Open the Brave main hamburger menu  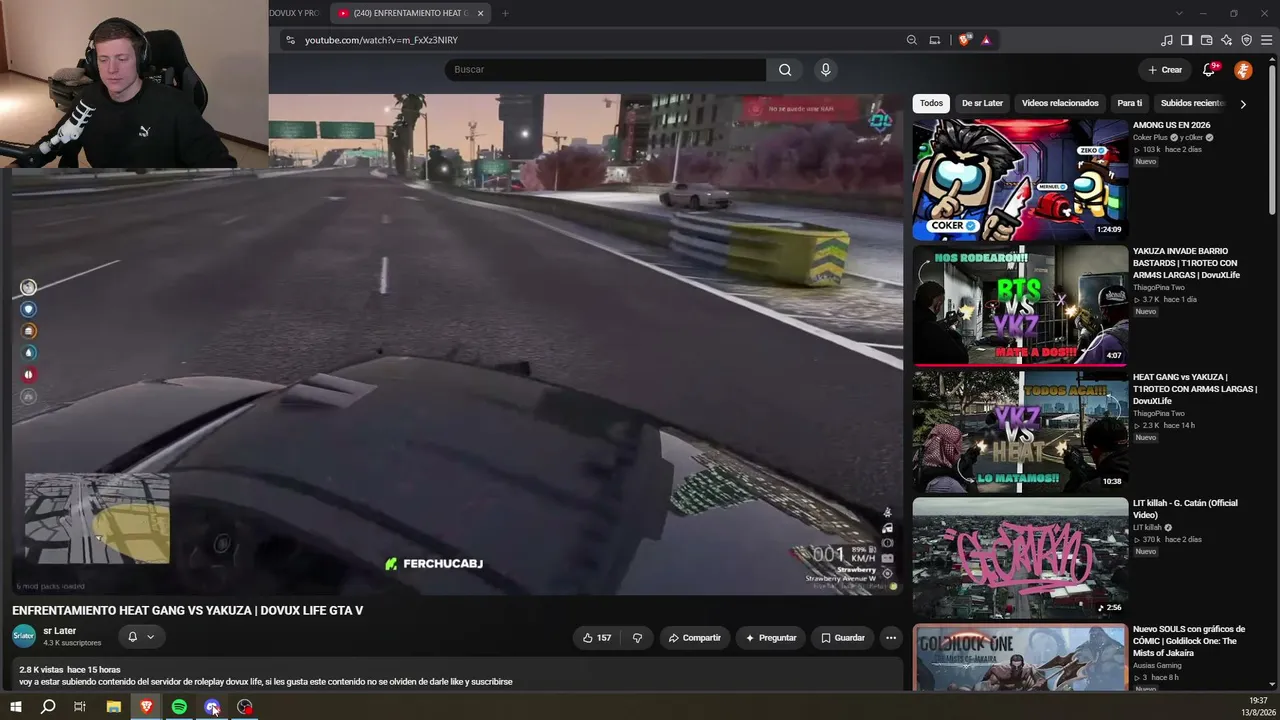[1267, 40]
